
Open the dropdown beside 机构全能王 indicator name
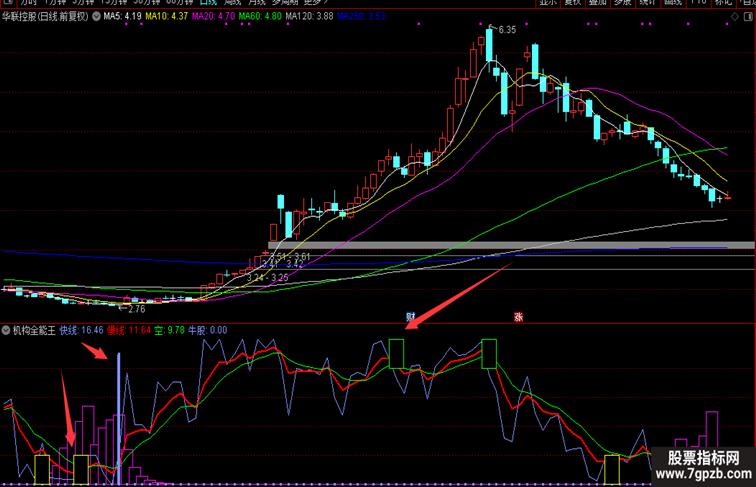pos(6,330)
